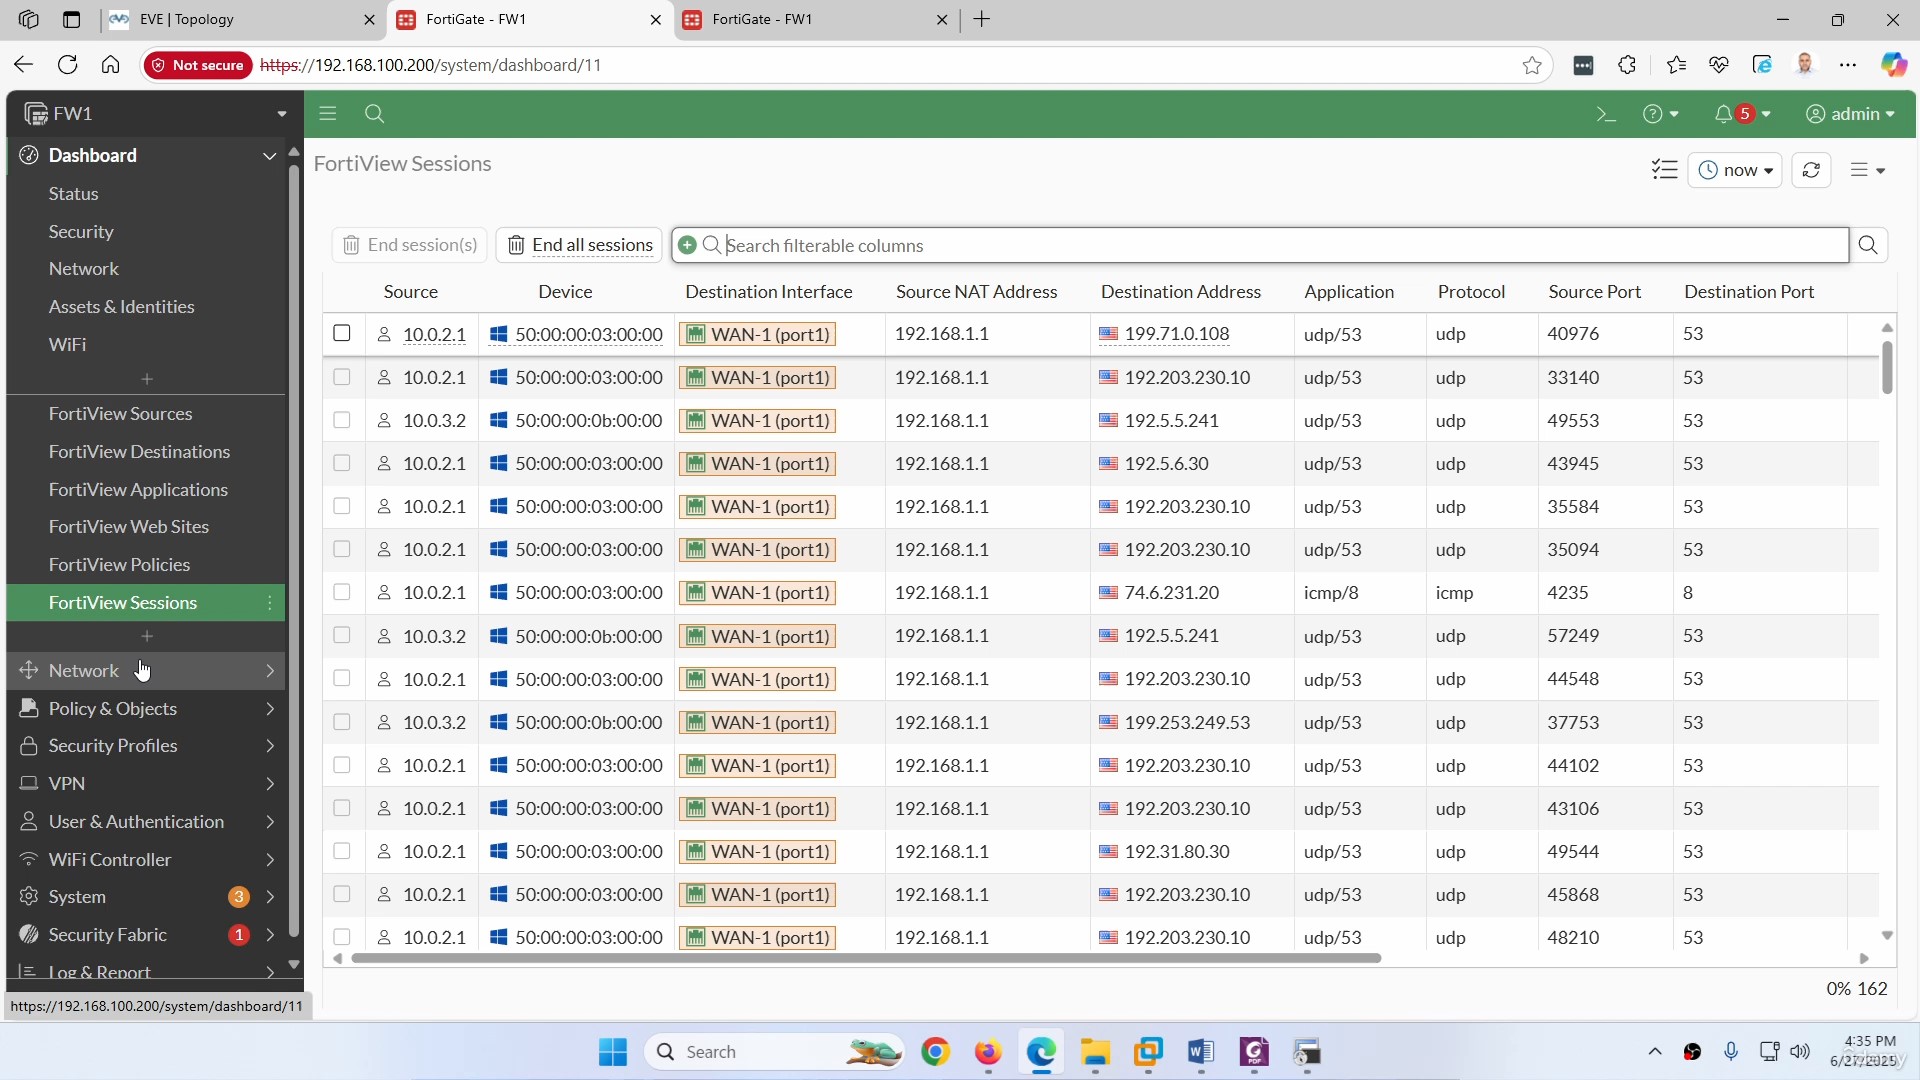The image size is (1920, 1080).
Task: Open FortiView Sources
Action: tap(120, 414)
